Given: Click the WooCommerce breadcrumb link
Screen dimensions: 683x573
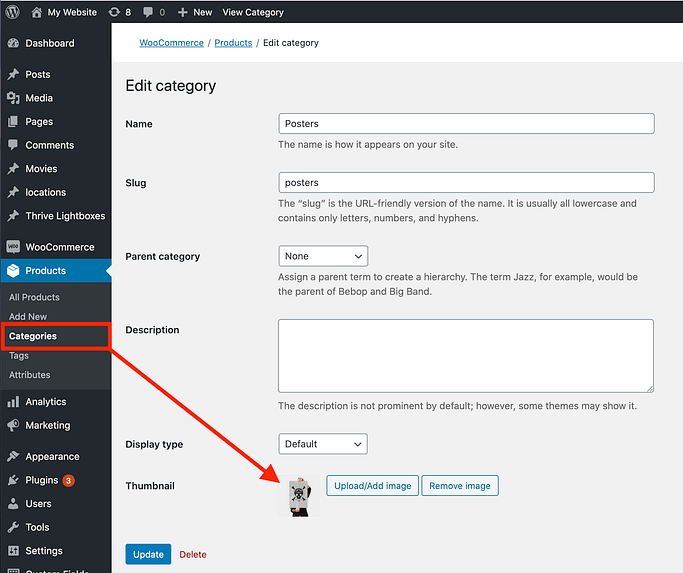Looking at the screenshot, I should tap(171, 43).
